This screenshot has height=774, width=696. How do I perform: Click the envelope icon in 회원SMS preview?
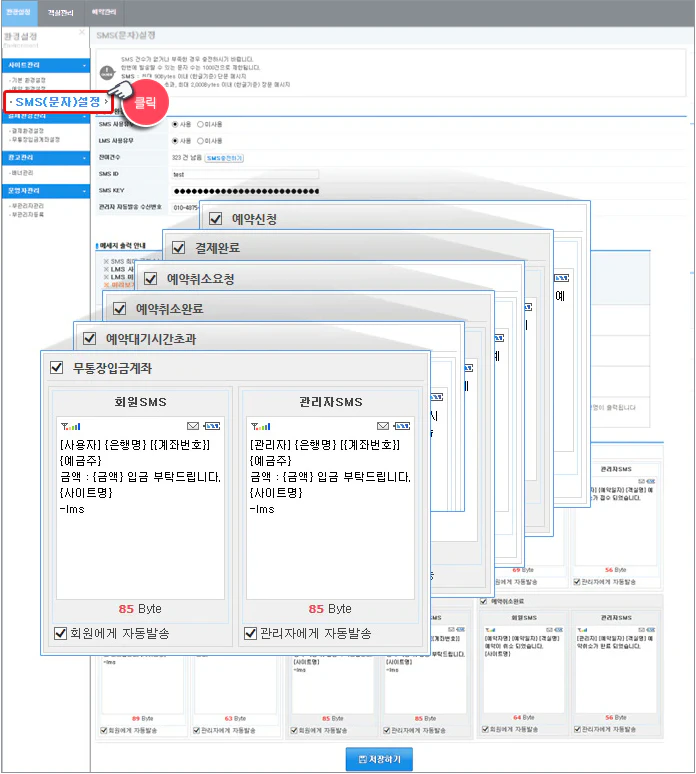(193, 426)
